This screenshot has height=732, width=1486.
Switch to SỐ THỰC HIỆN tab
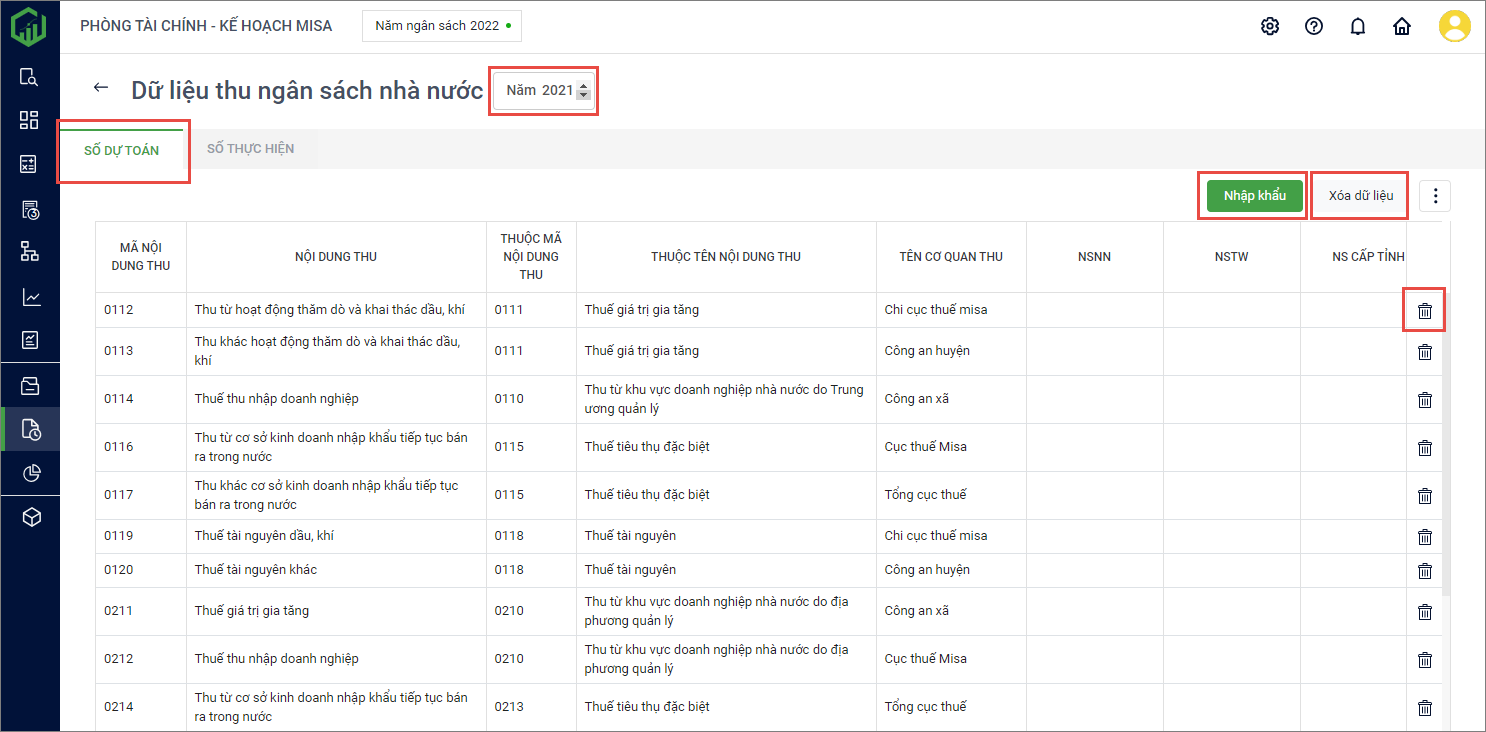pos(250,149)
